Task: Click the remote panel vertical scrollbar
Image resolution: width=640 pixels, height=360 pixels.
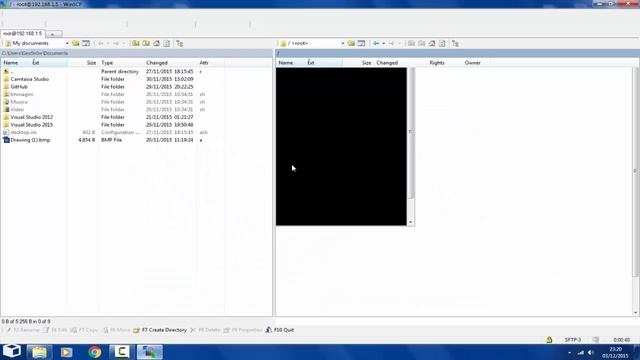Action: click(x=635, y=192)
